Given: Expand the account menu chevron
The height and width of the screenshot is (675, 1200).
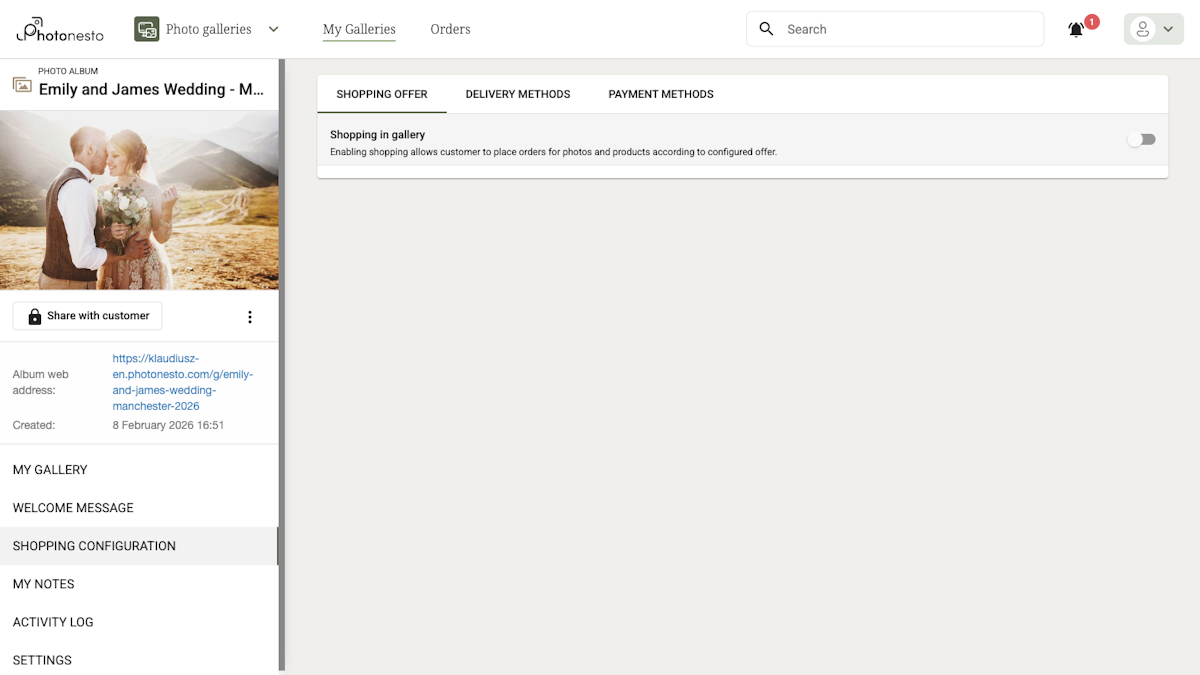Looking at the screenshot, I should pyautogui.click(x=1167, y=29).
